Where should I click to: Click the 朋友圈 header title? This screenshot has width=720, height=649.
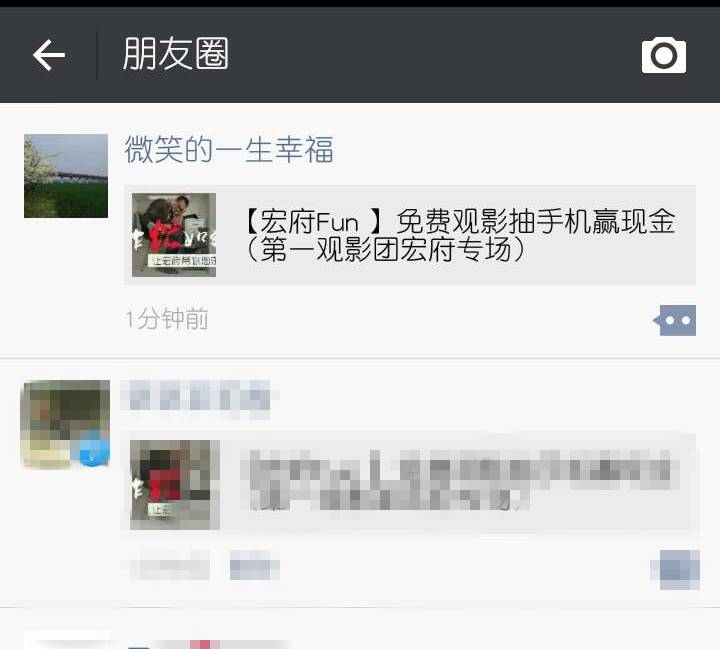point(176,54)
